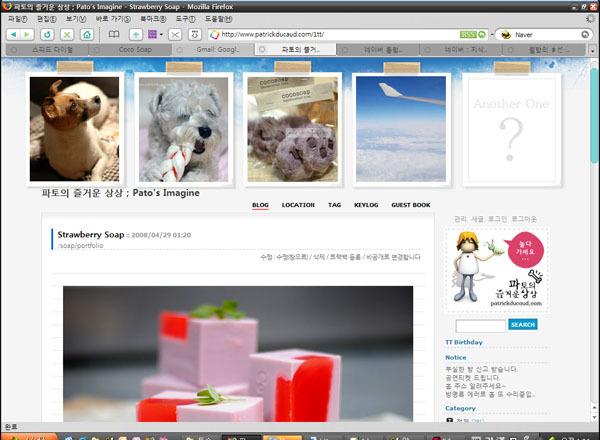Image resolution: width=600 pixels, height=440 pixels.
Task: Open the BLOG navigation link
Action: 260,205
